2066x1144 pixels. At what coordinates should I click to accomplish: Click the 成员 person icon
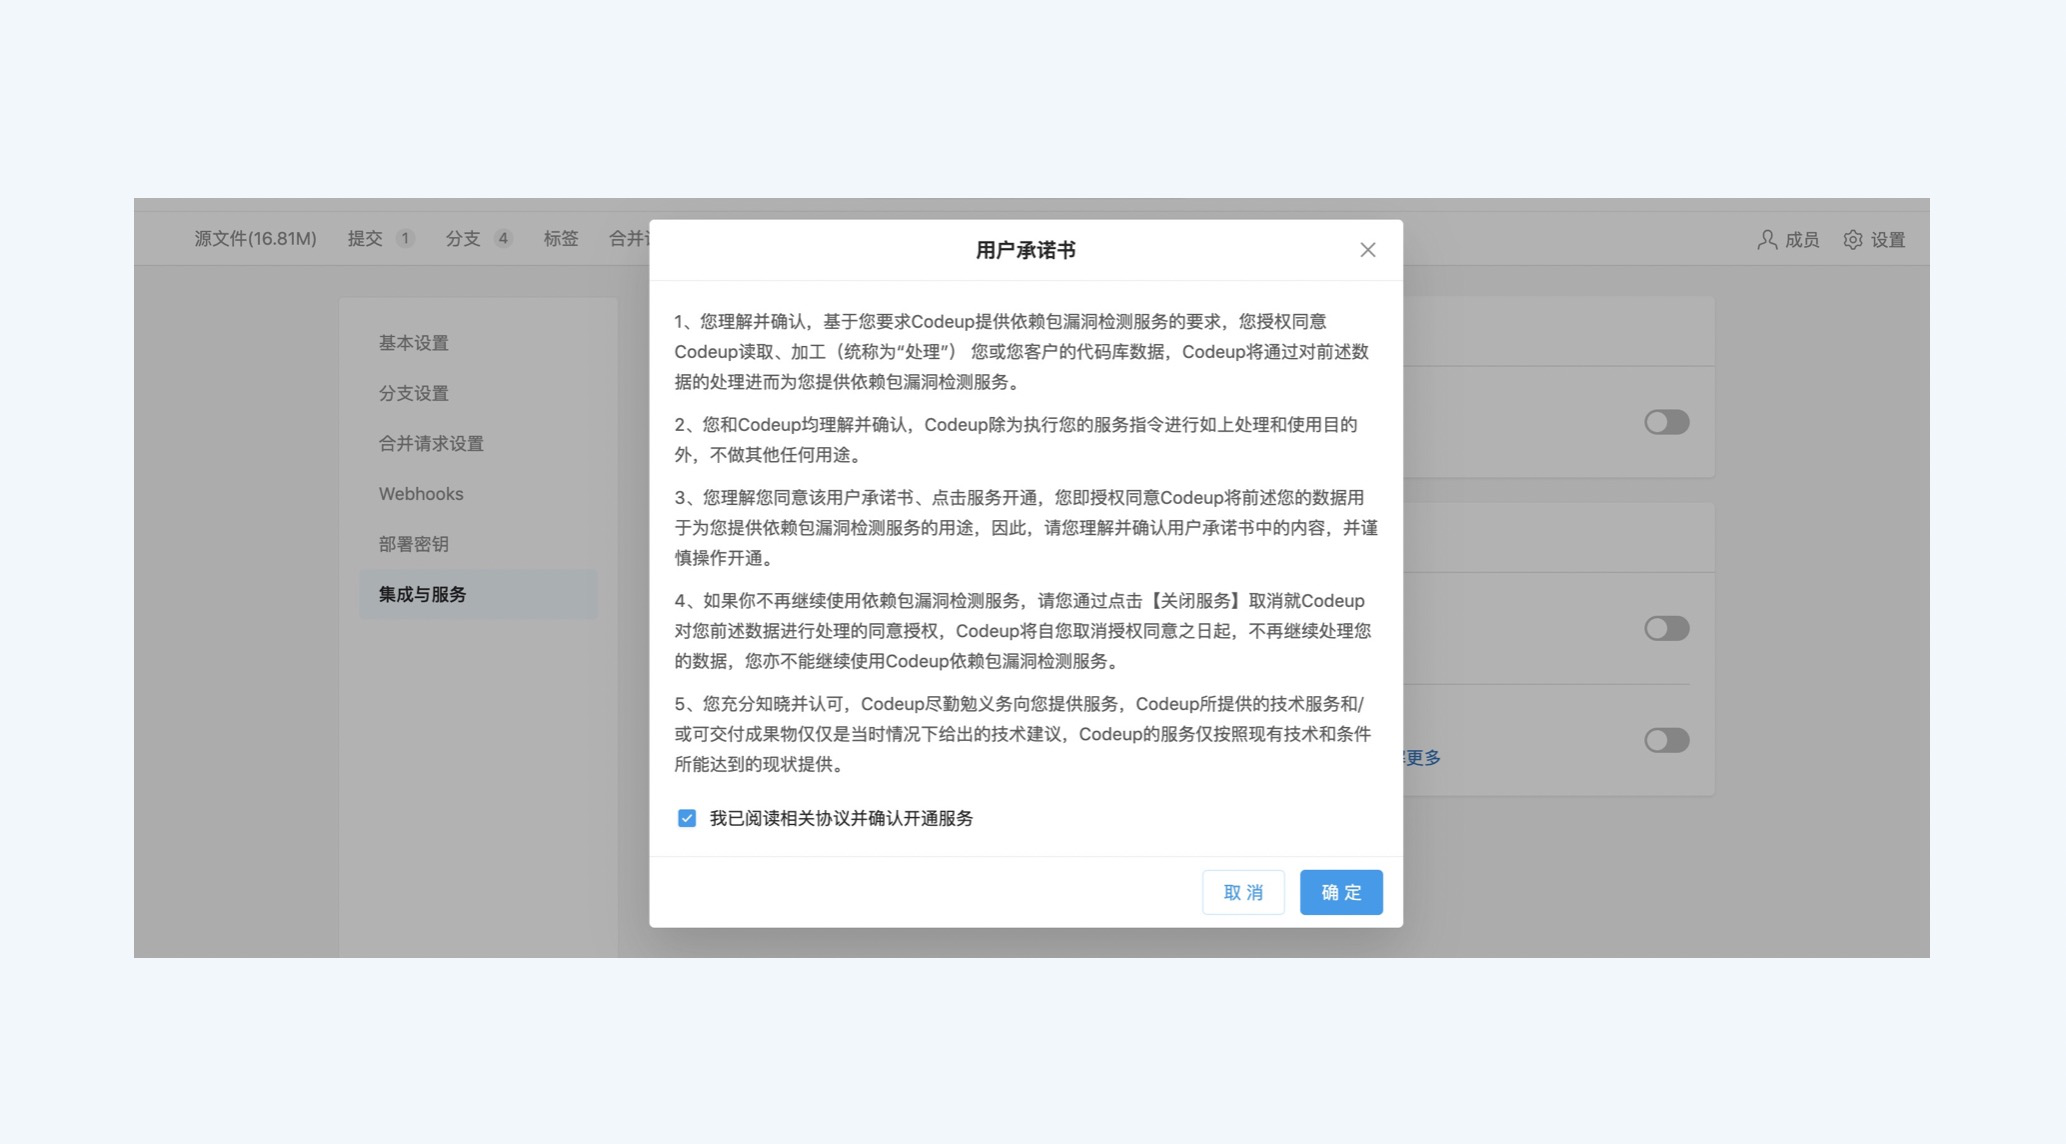point(1767,240)
